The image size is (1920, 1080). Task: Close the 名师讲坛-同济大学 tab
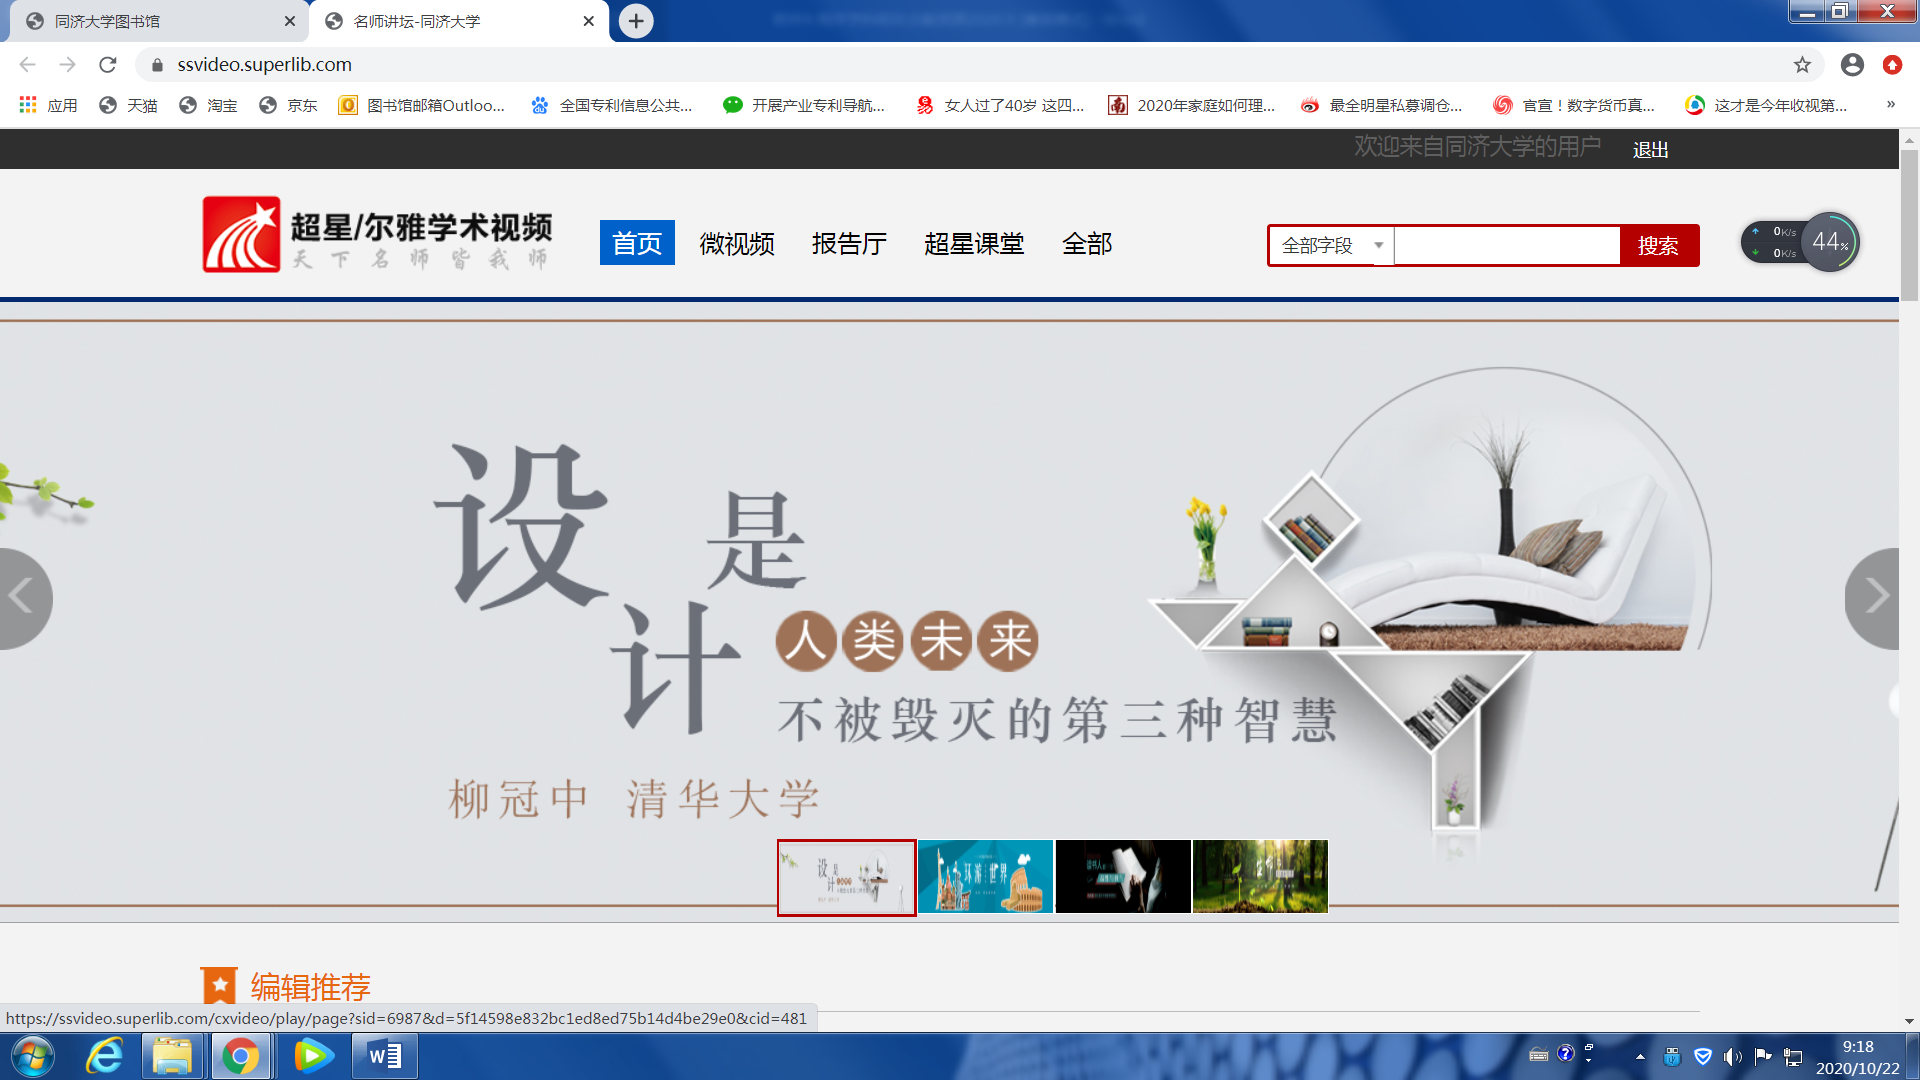coord(589,21)
